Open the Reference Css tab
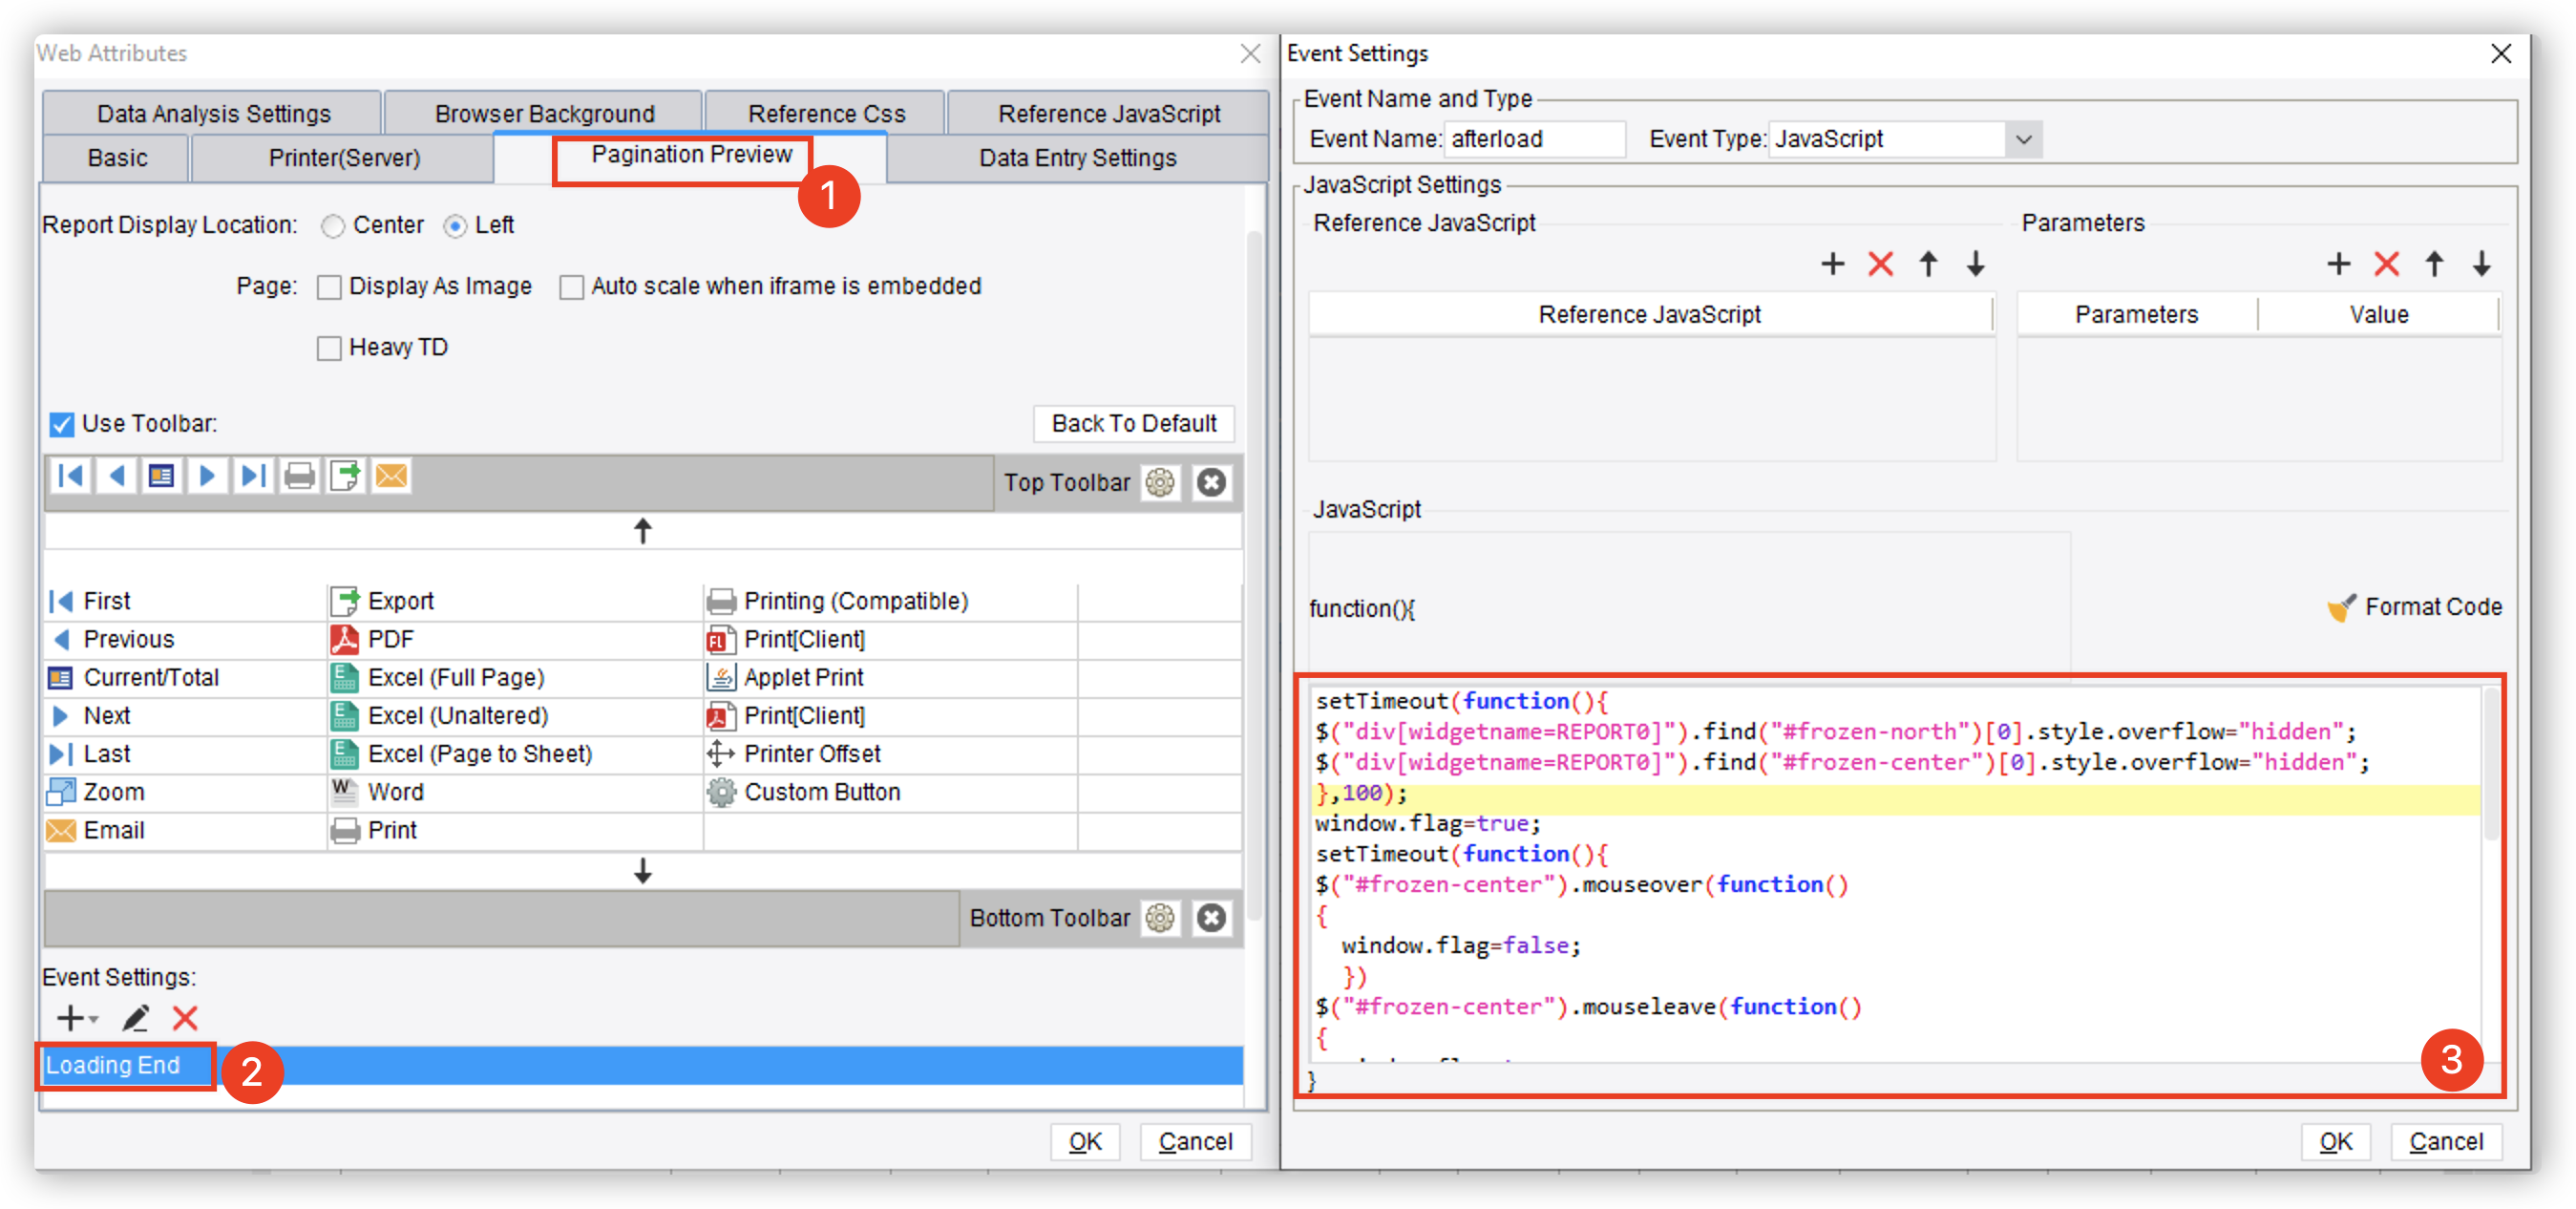 point(826,114)
